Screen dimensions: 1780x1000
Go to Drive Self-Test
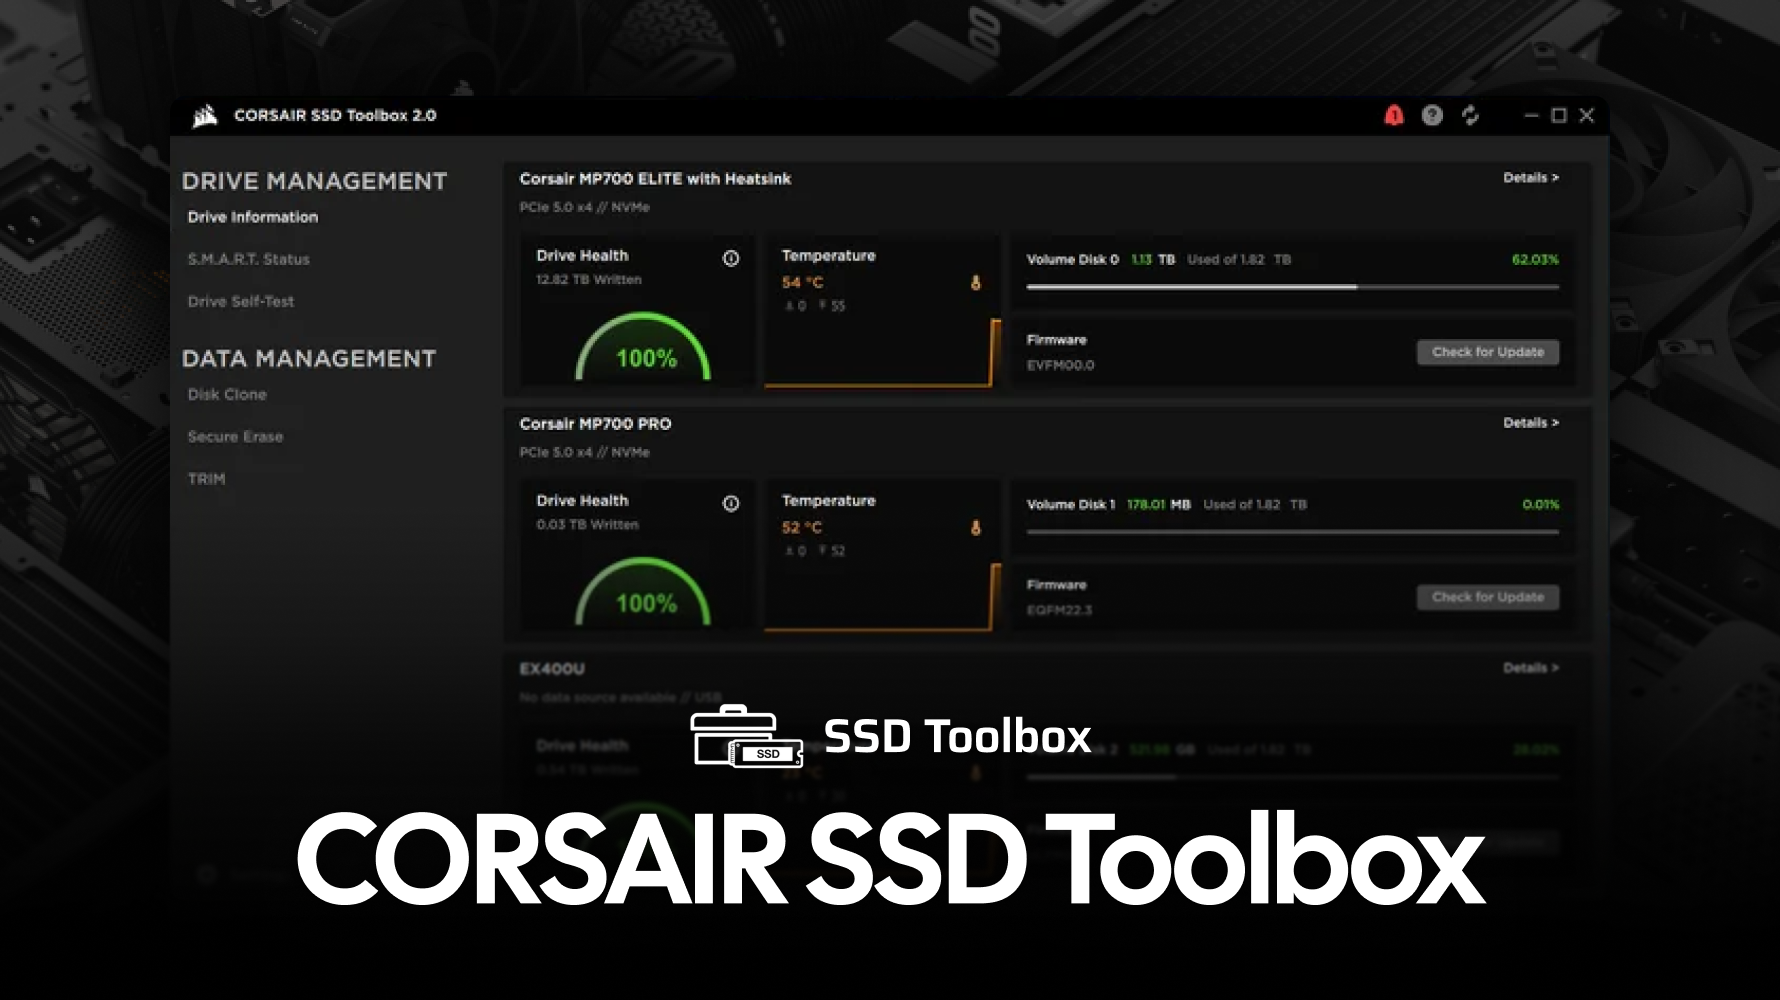241,301
